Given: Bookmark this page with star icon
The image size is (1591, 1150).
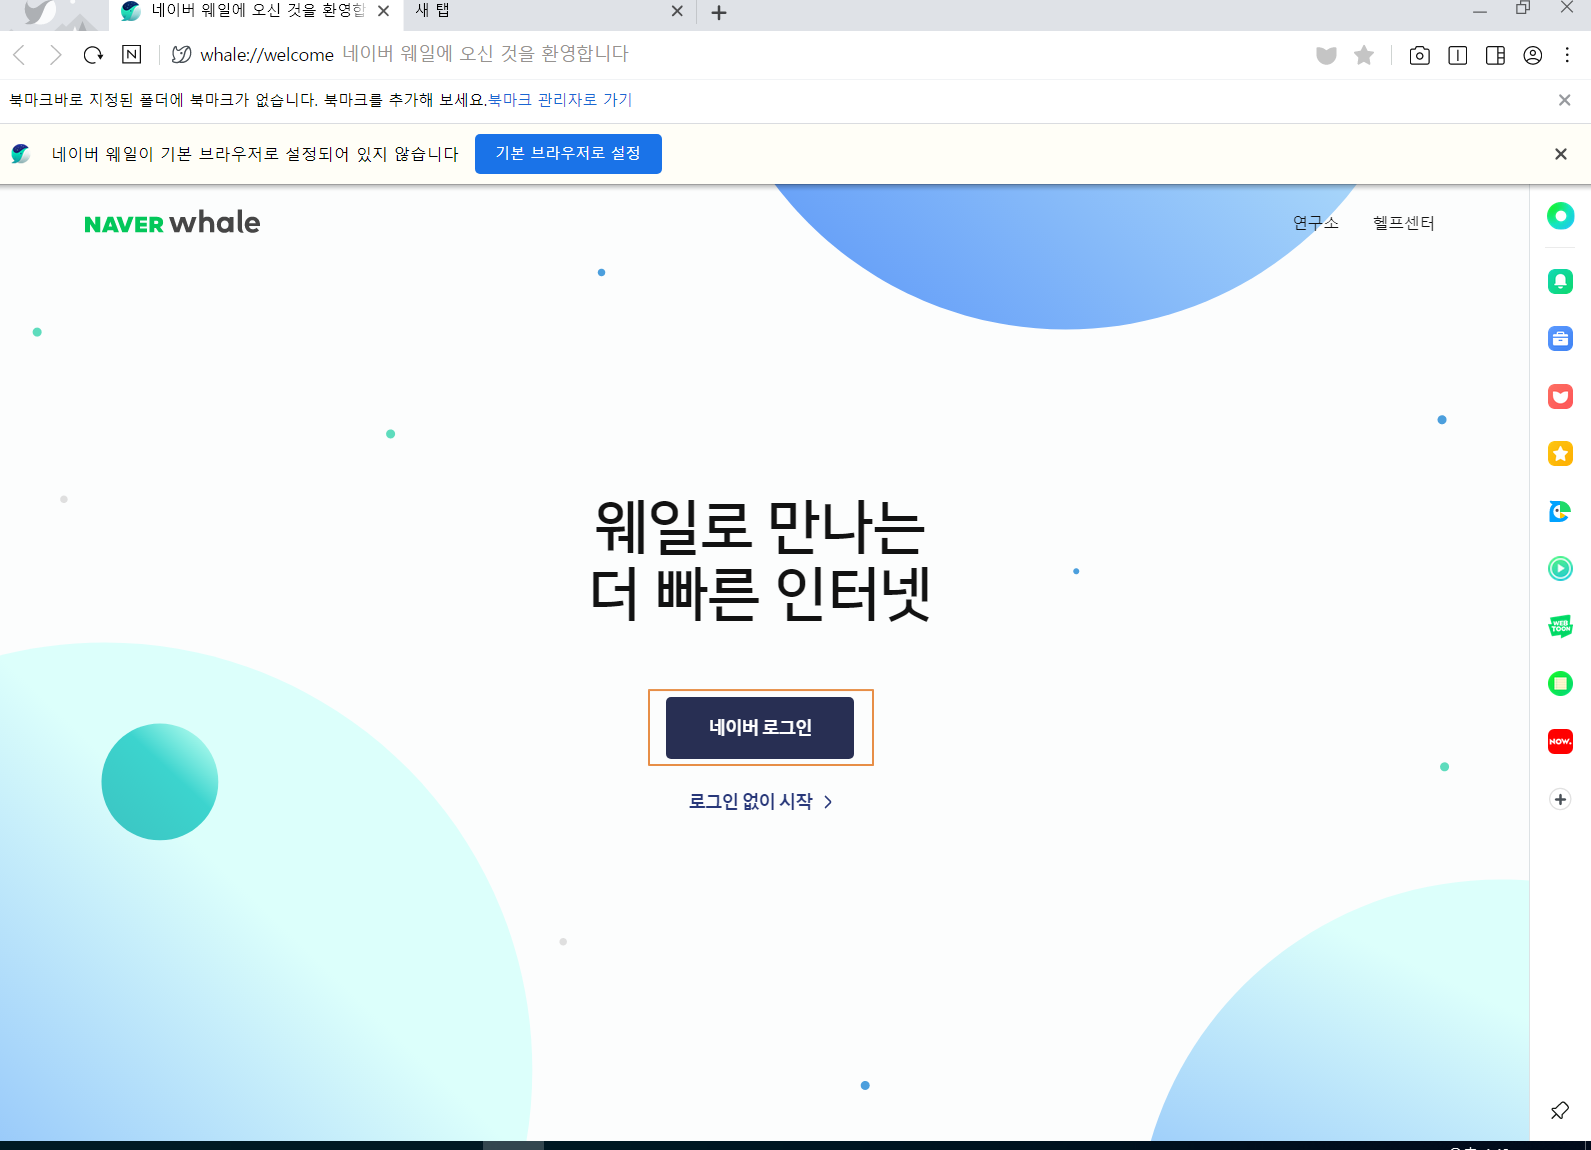Looking at the screenshot, I should (x=1364, y=55).
